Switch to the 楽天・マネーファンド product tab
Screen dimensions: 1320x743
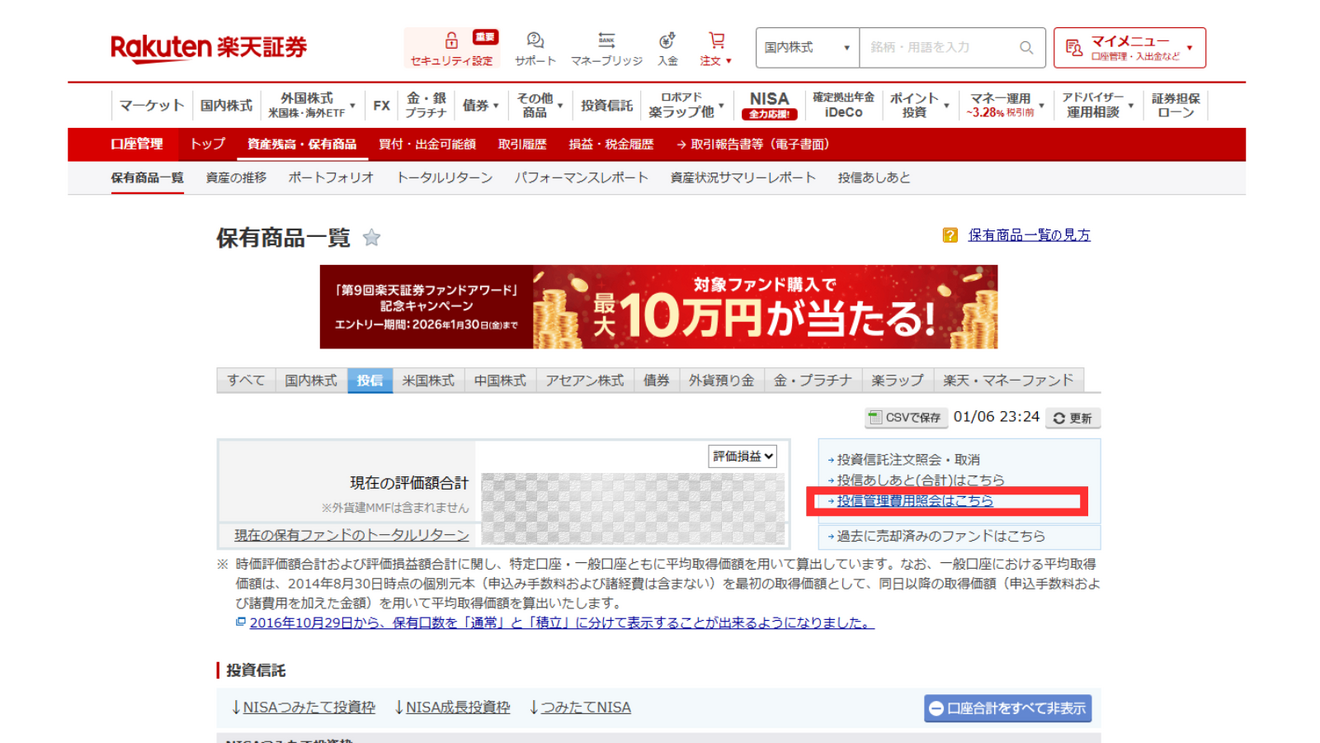(1008, 381)
